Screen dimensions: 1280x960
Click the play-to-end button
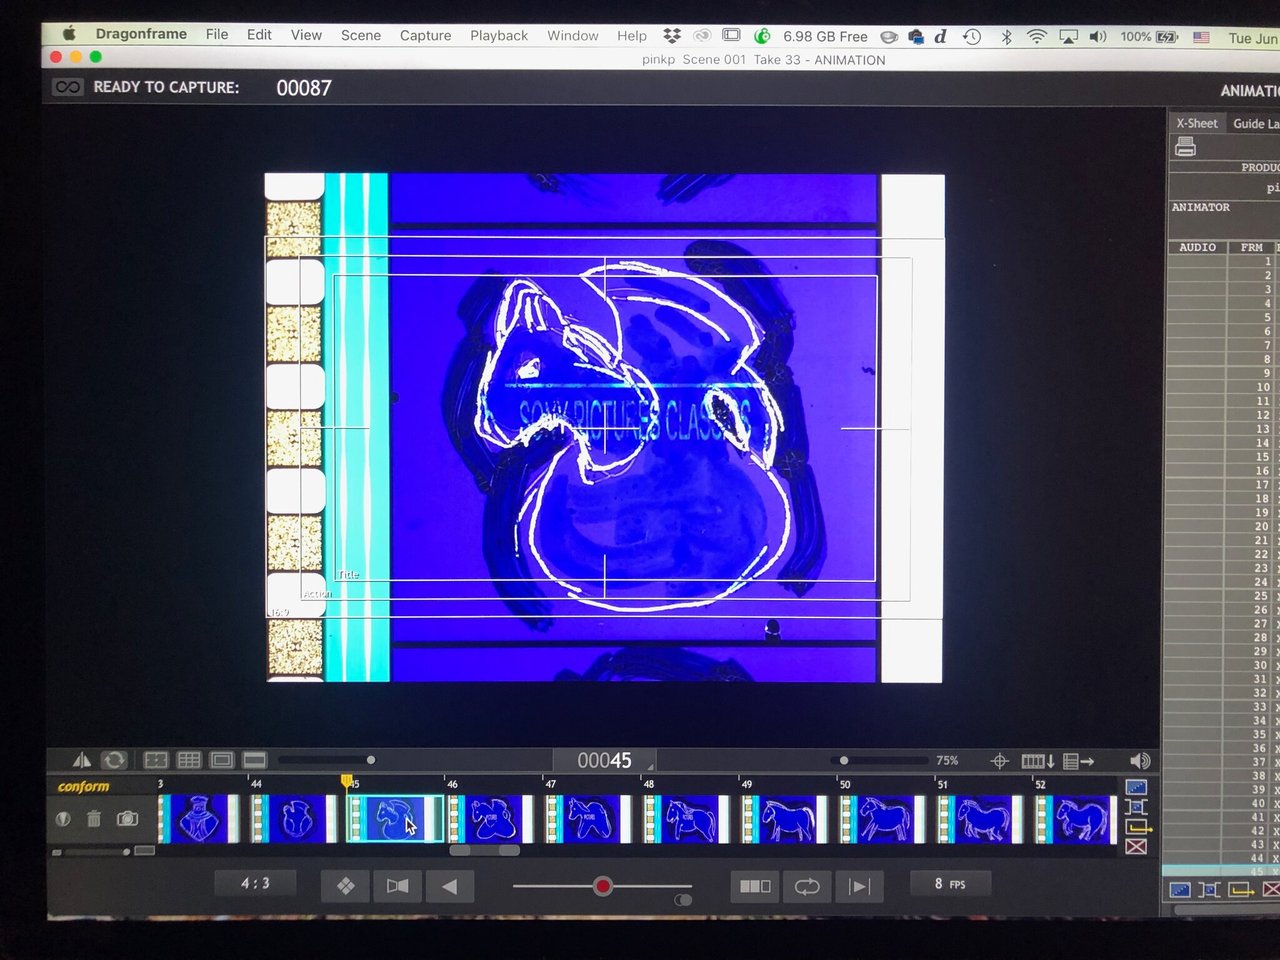tap(859, 886)
